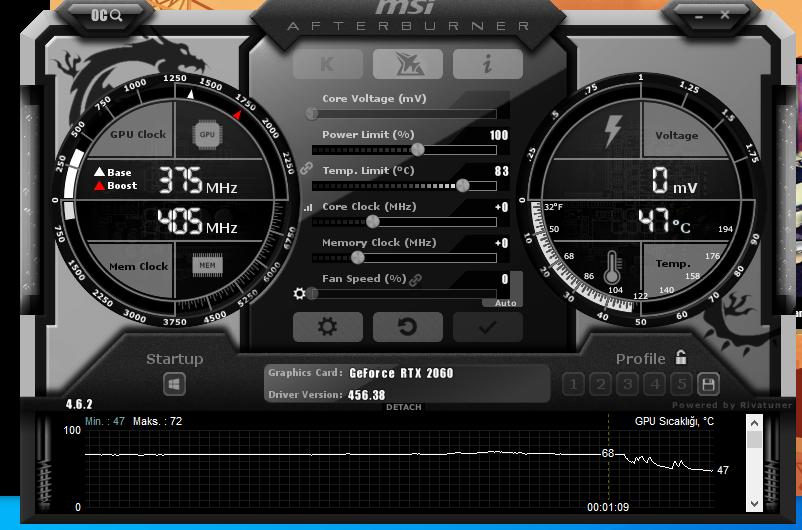This screenshot has height=530, width=802.
Task: Click the GPU Sıcaklığı, °C graph title
Action: (674, 422)
